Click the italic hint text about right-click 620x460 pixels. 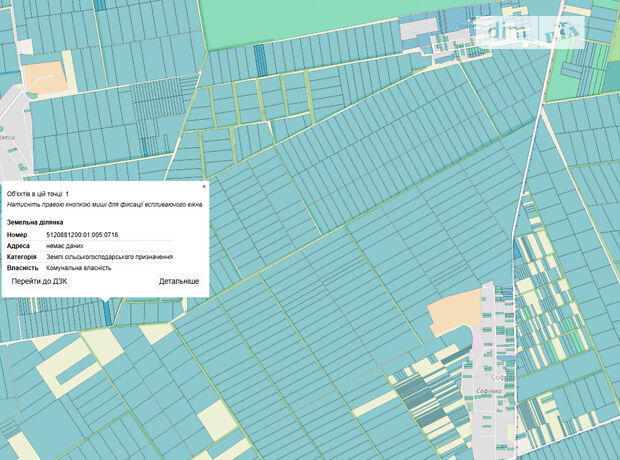[104, 204]
